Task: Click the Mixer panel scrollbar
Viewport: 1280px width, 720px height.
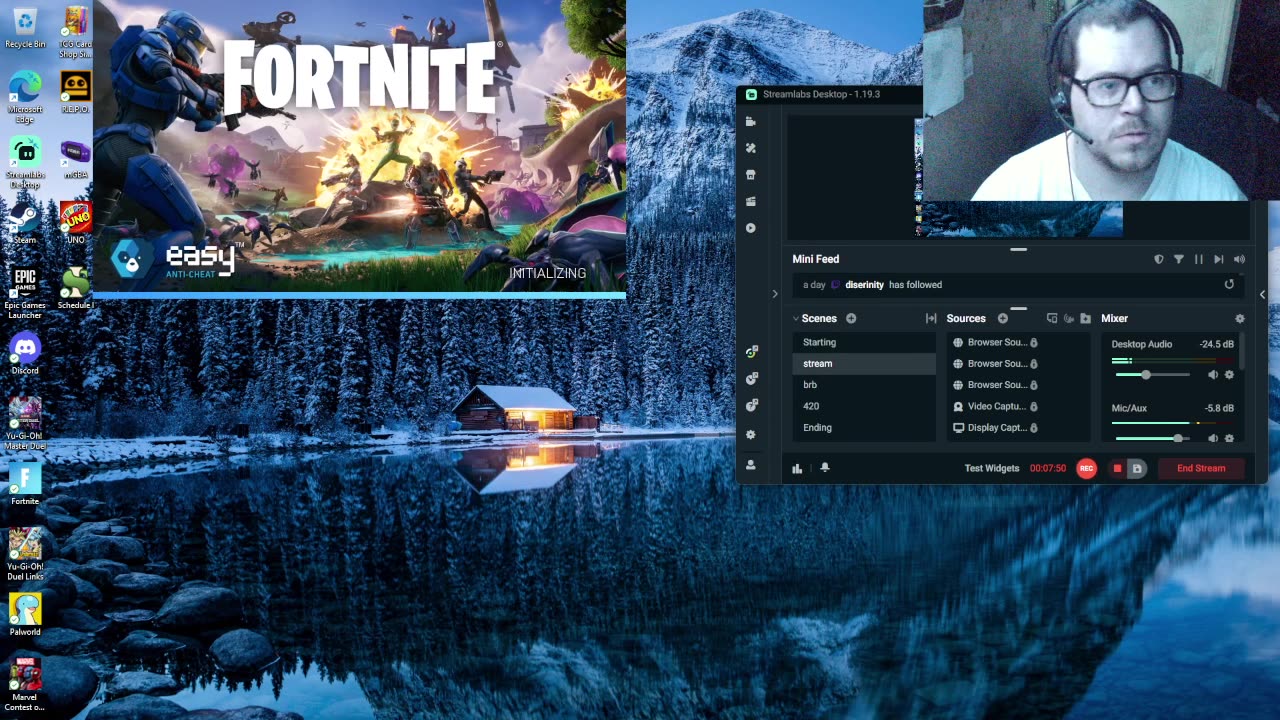Action: 1243,353
